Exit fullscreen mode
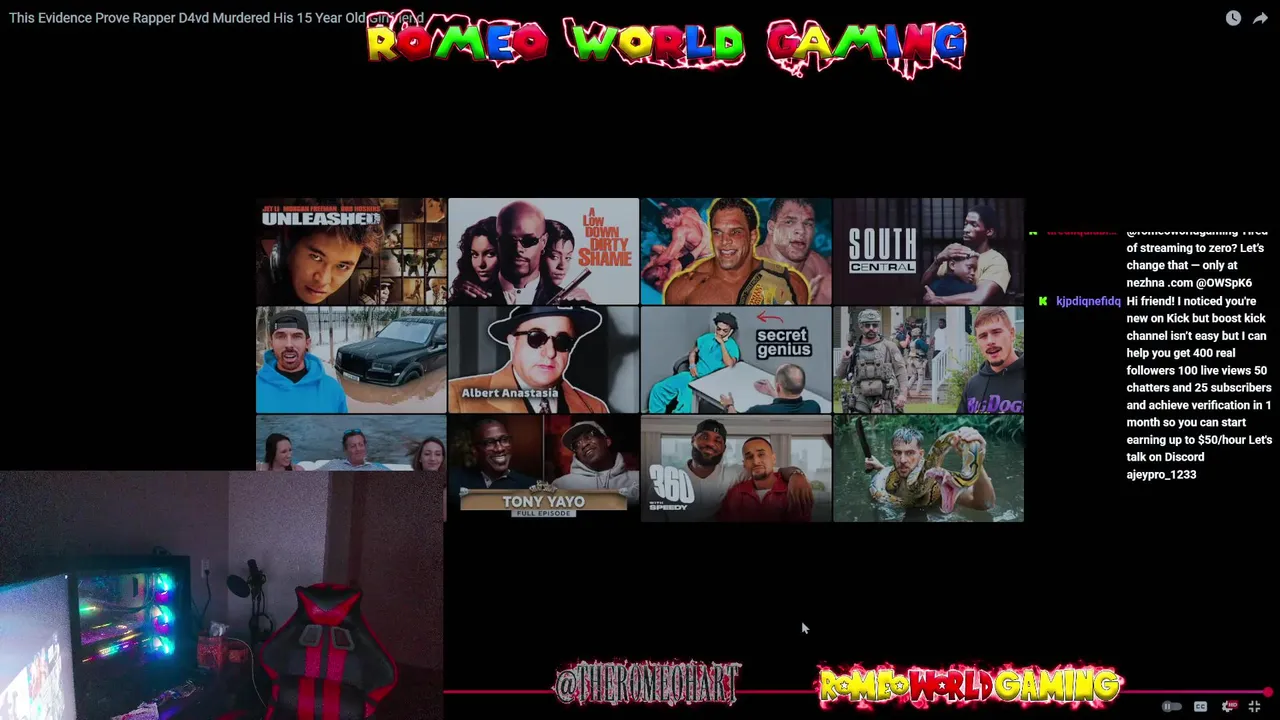1280x720 pixels. coord(1254,706)
